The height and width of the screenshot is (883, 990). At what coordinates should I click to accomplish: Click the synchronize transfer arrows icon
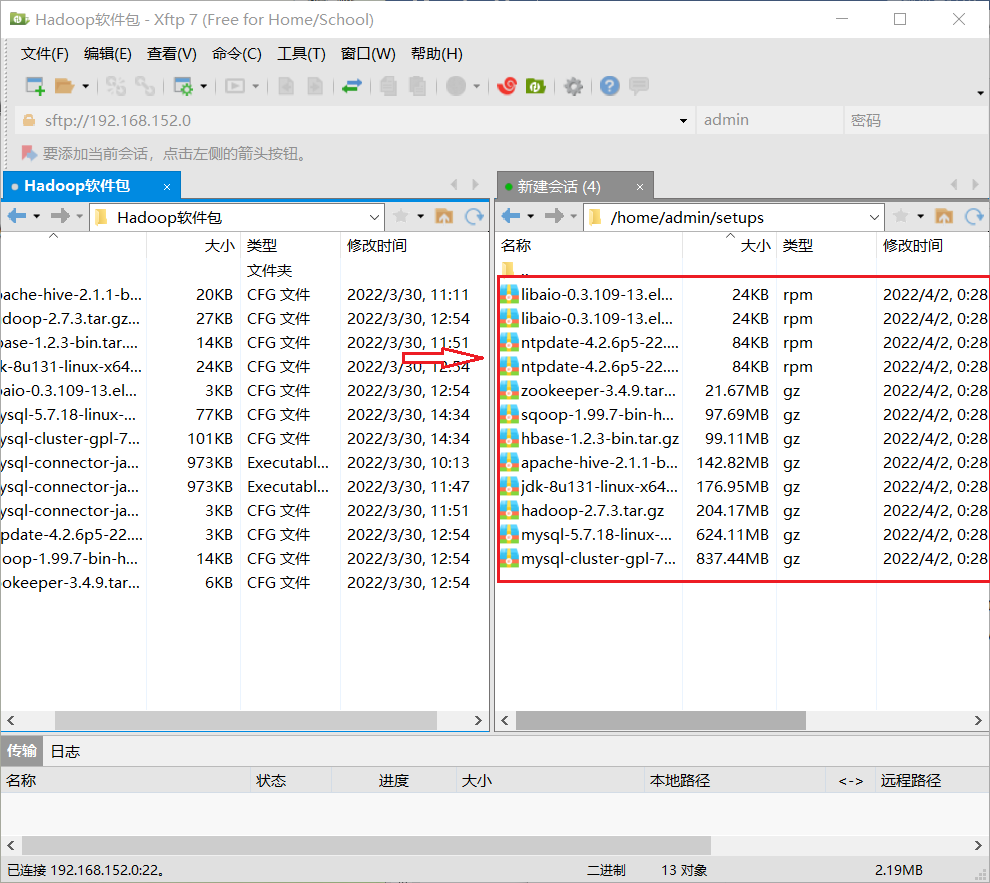pos(351,86)
